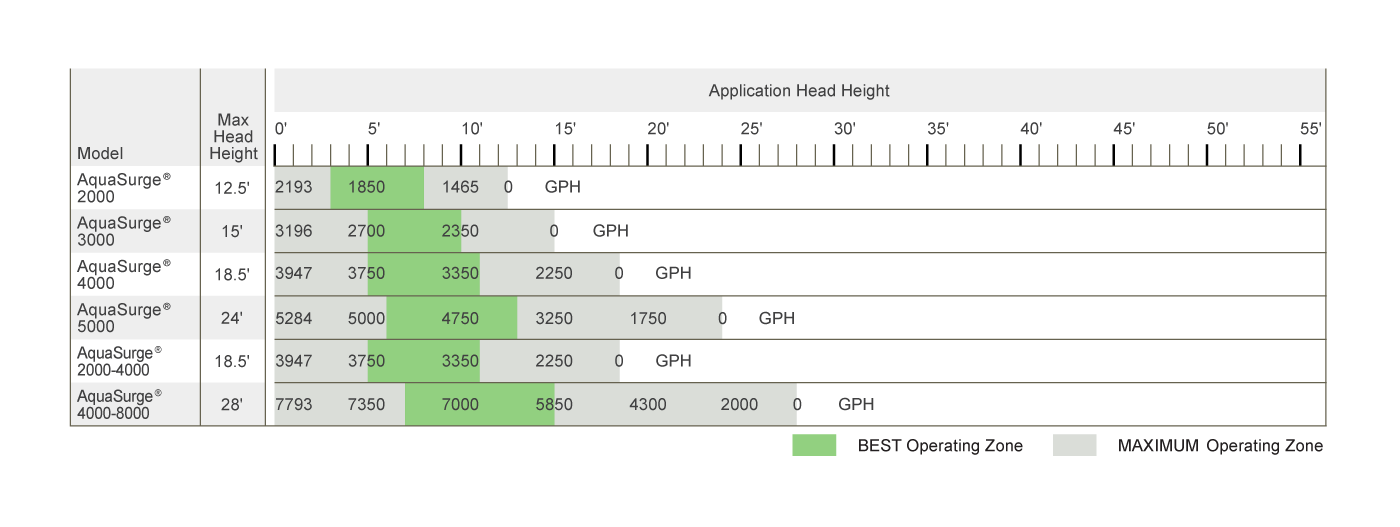Viewport: 1400px width, 527px height.
Task: Click the 5' scale label
Action: [374, 129]
